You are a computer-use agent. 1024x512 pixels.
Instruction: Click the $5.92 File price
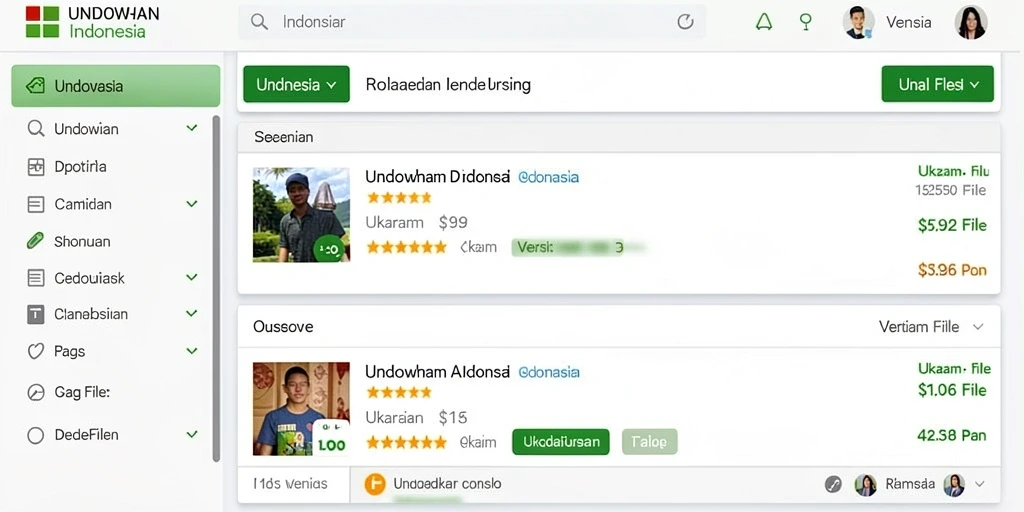[x=952, y=226]
